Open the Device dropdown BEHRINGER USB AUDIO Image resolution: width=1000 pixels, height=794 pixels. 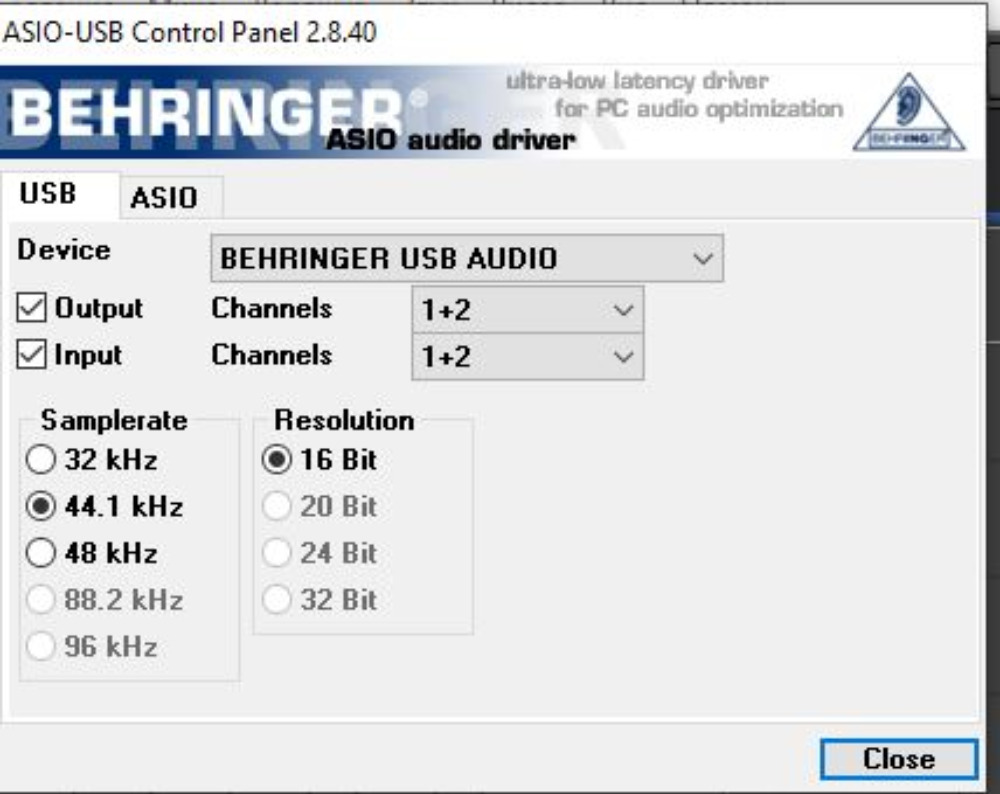[467, 258]
